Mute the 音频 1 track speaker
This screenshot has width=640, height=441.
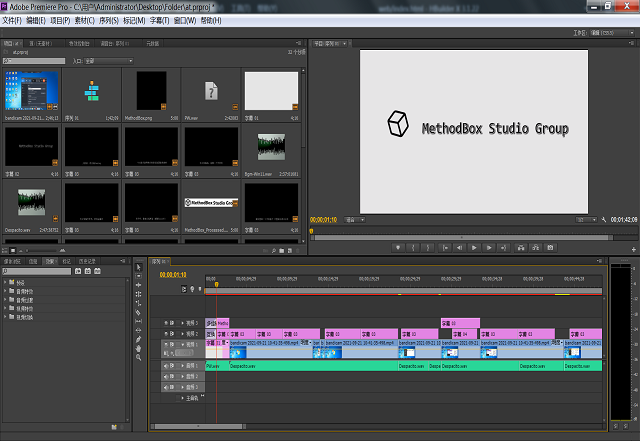(x=166, y=365)
